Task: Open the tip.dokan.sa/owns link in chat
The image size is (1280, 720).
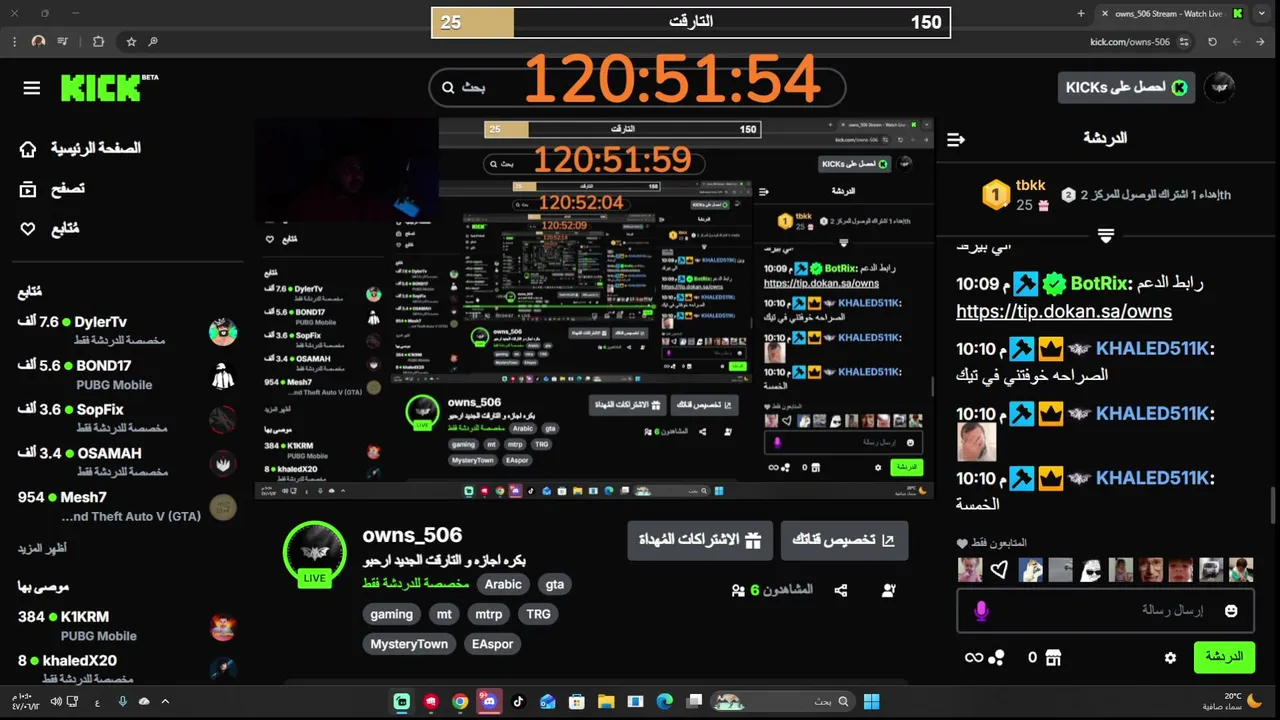Action: (1064, 311)
